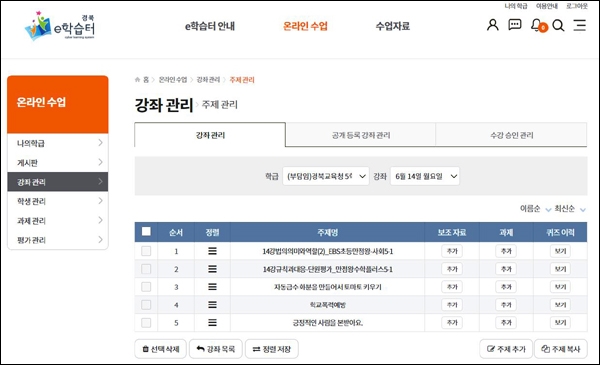Click 나의학급 link at top right

pyautogui.click(x=515, y=6)
